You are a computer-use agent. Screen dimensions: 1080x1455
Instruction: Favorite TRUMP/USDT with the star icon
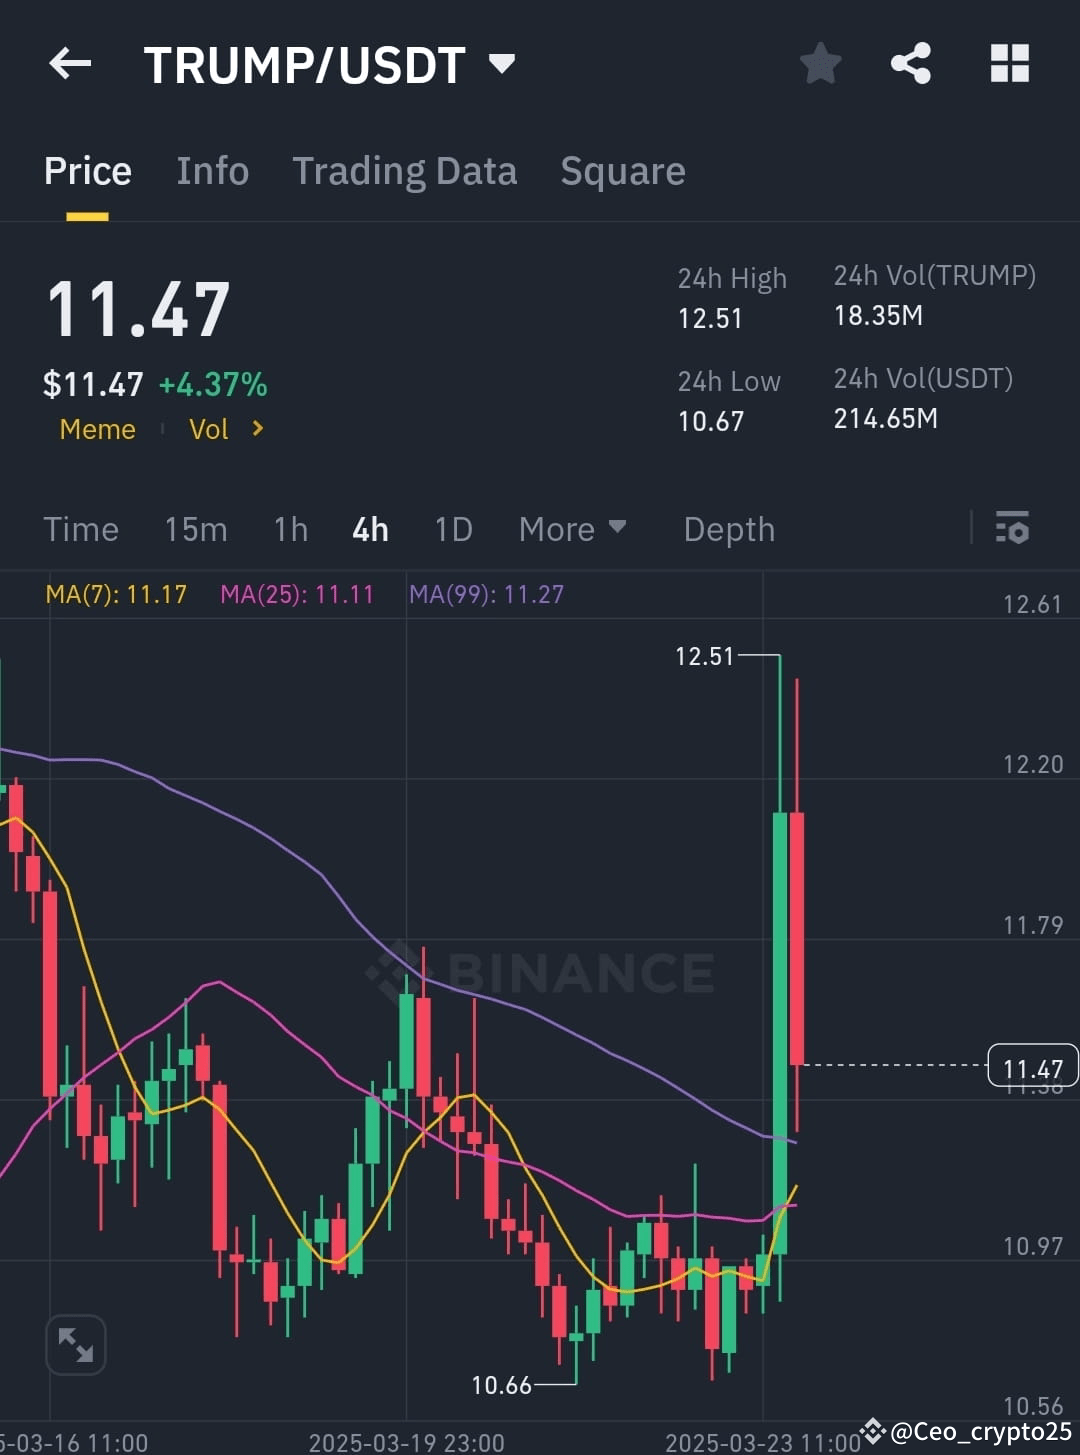[819, 63]
